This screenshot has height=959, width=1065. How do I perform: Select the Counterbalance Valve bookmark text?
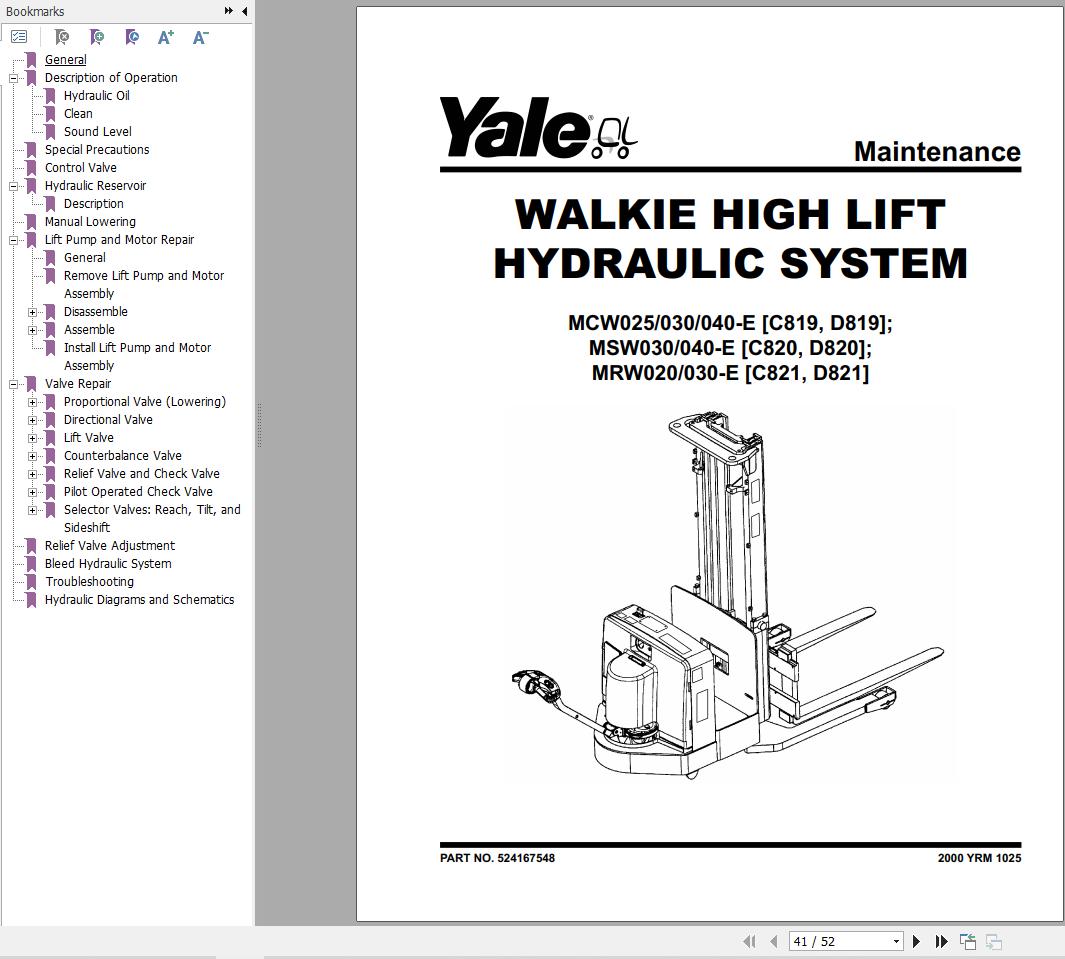(x=123, y=456)
